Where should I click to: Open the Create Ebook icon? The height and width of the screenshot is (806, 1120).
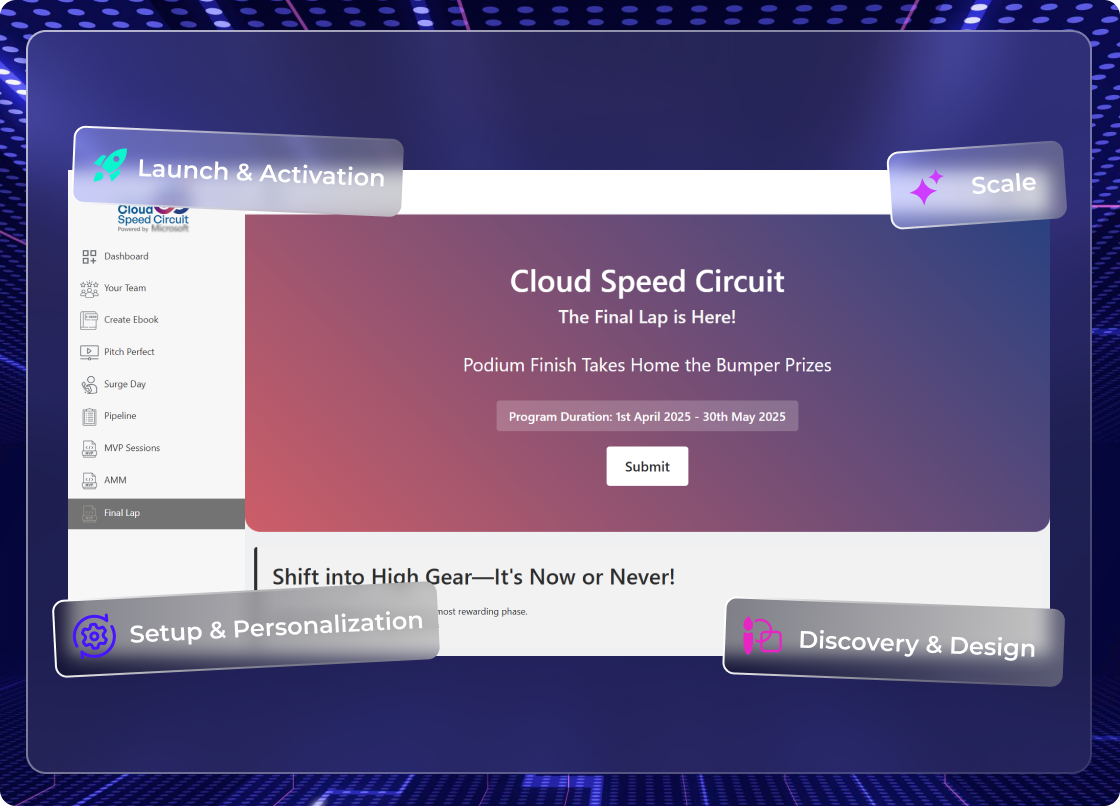pos(89,320)
